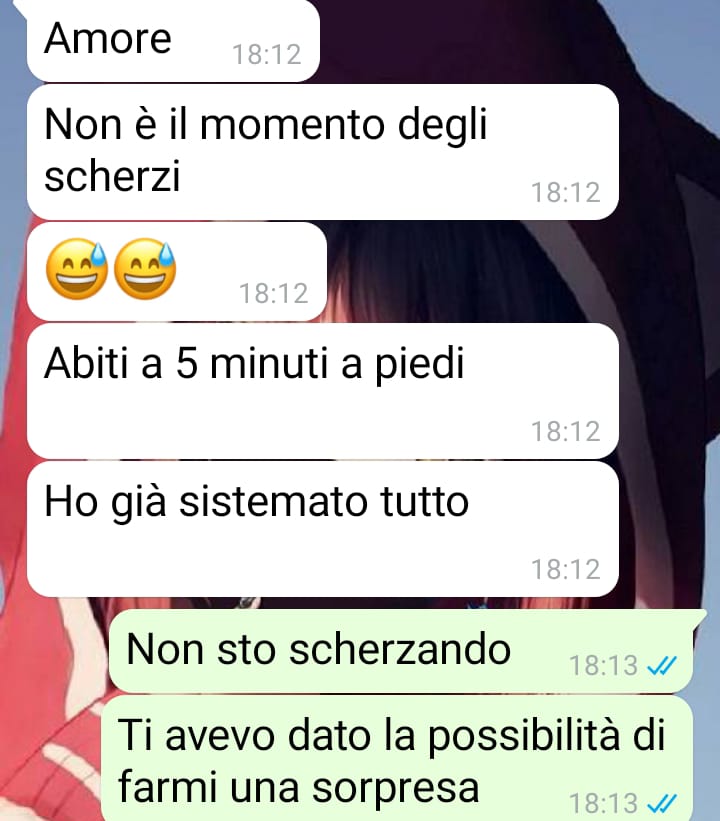Tap the 18:12 timestamp on the "scherzi" message
The width and height of the screenshot is (720, 821).
[x=566, y=192]
